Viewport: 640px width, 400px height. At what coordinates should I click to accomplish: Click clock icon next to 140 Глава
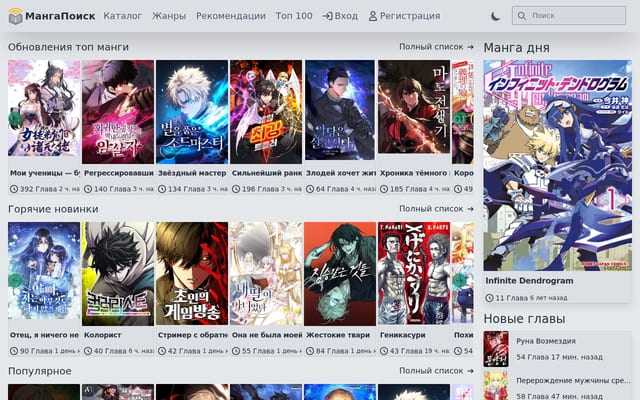pos(88,189)
